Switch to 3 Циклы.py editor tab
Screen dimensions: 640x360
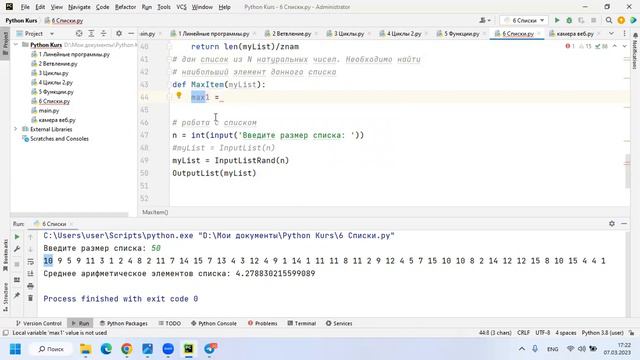click(x=349, y=33)
